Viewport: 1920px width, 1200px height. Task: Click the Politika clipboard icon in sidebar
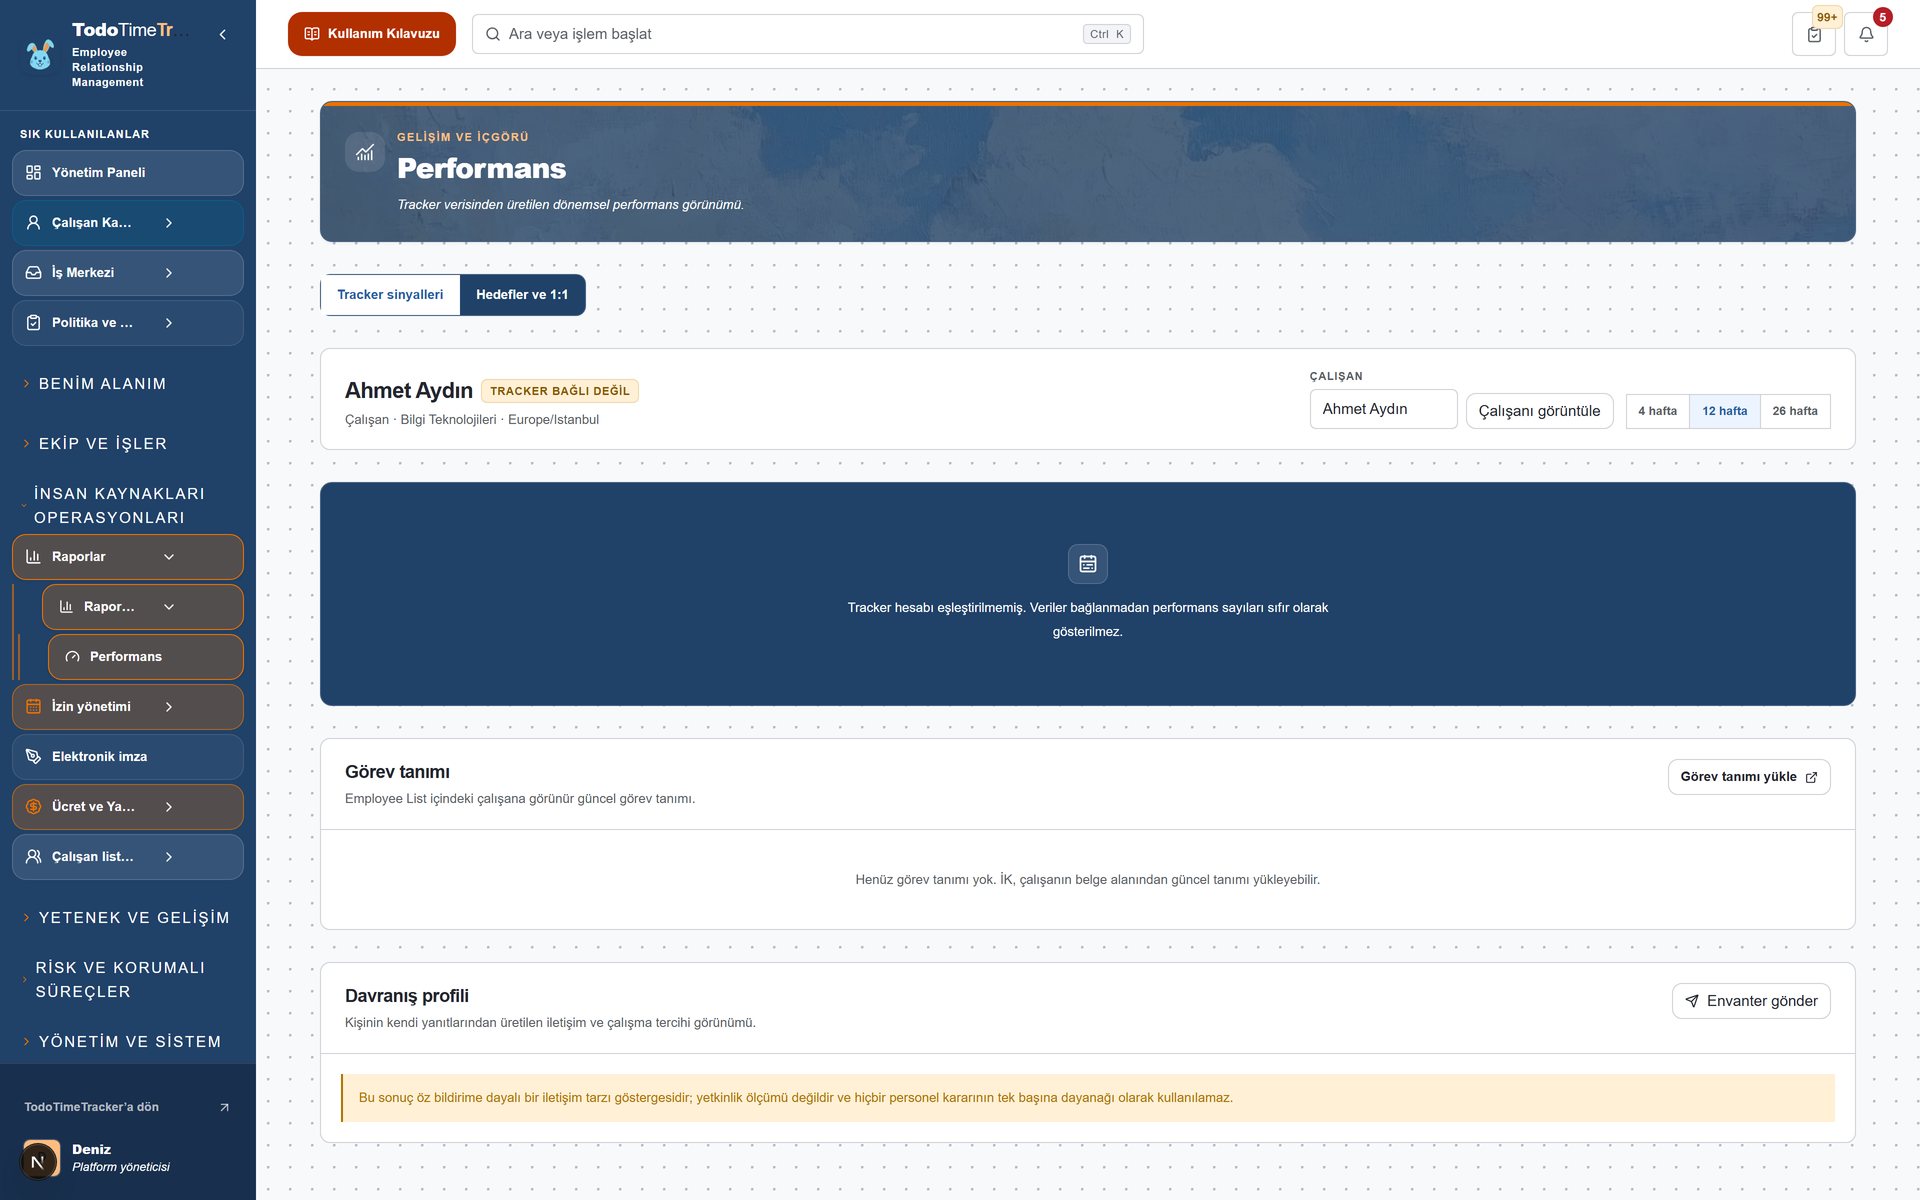(x=33, y=323)
